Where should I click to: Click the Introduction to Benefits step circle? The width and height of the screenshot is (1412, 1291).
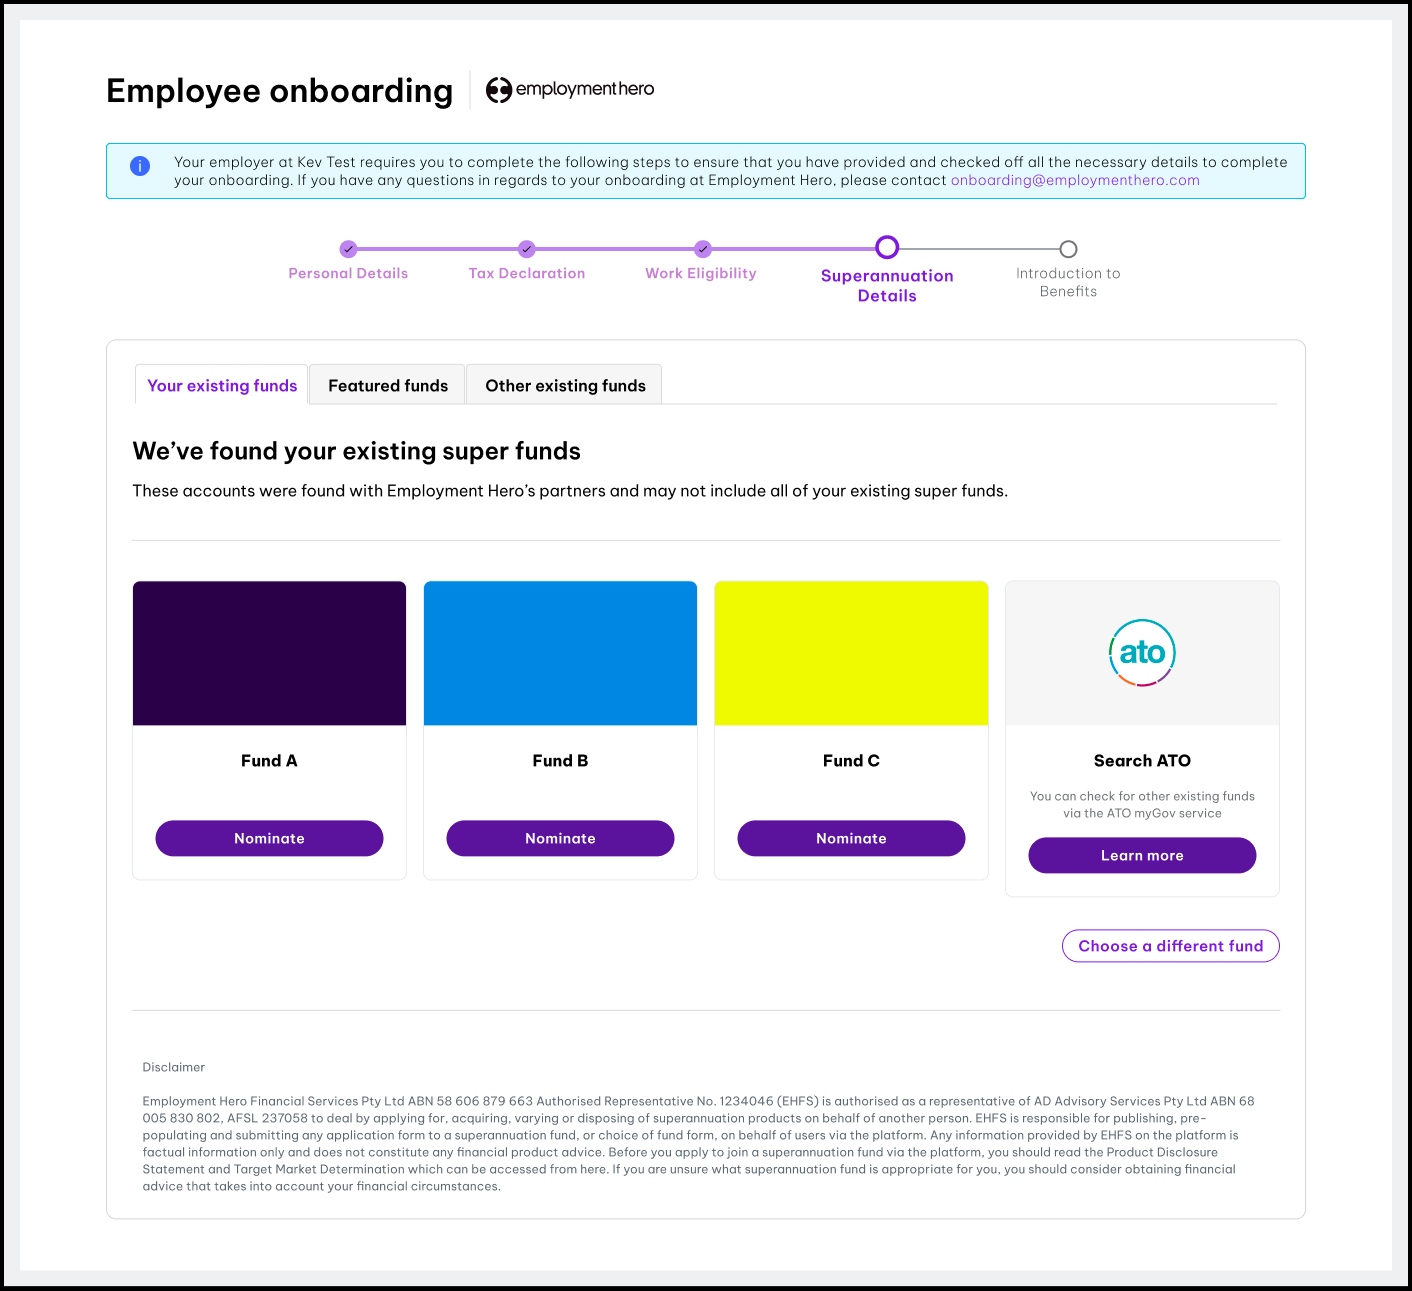click(x=1068, y=249)
